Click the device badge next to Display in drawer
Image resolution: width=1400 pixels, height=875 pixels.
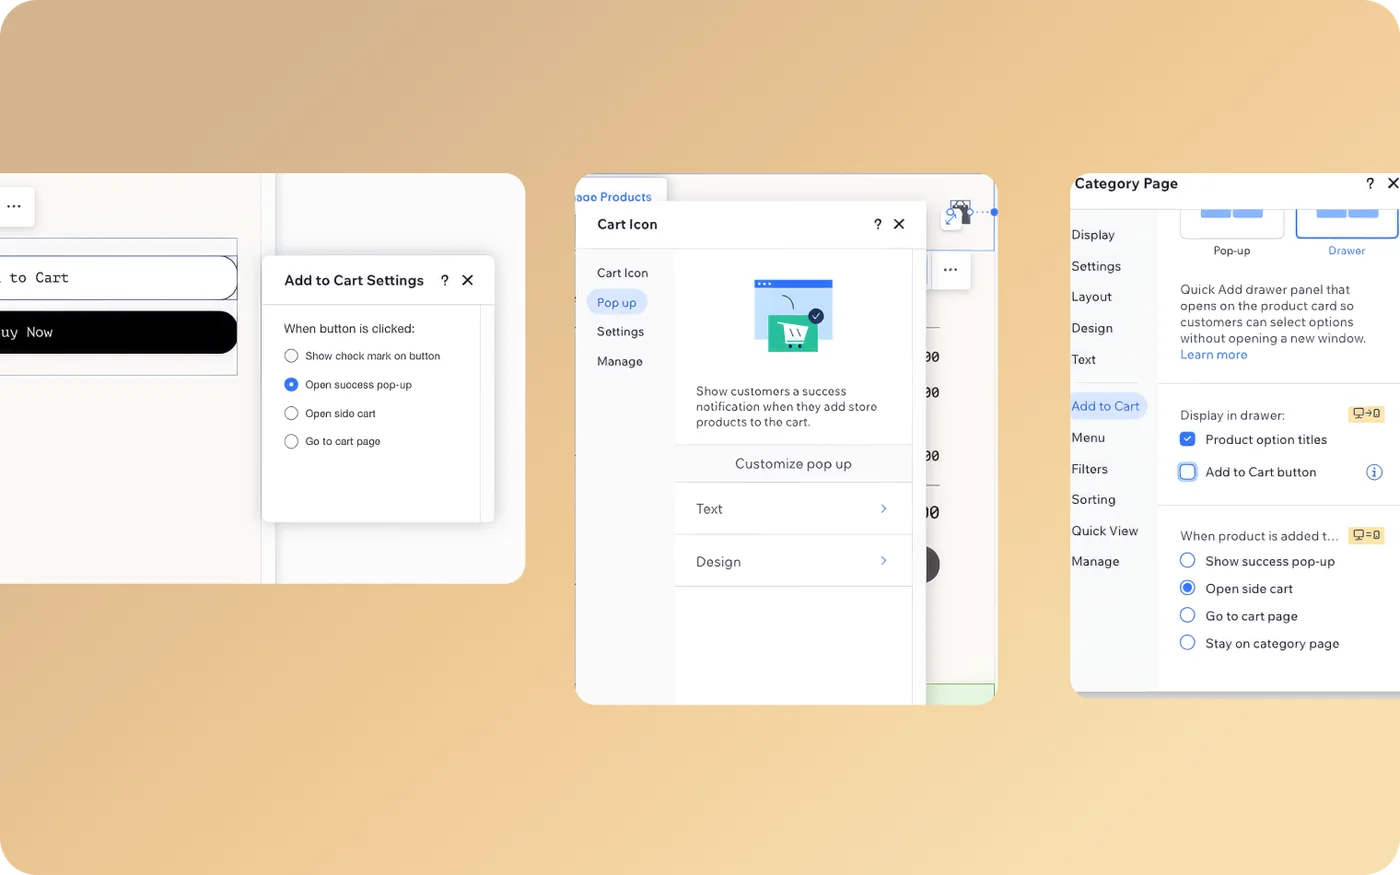click(1366, 414)
